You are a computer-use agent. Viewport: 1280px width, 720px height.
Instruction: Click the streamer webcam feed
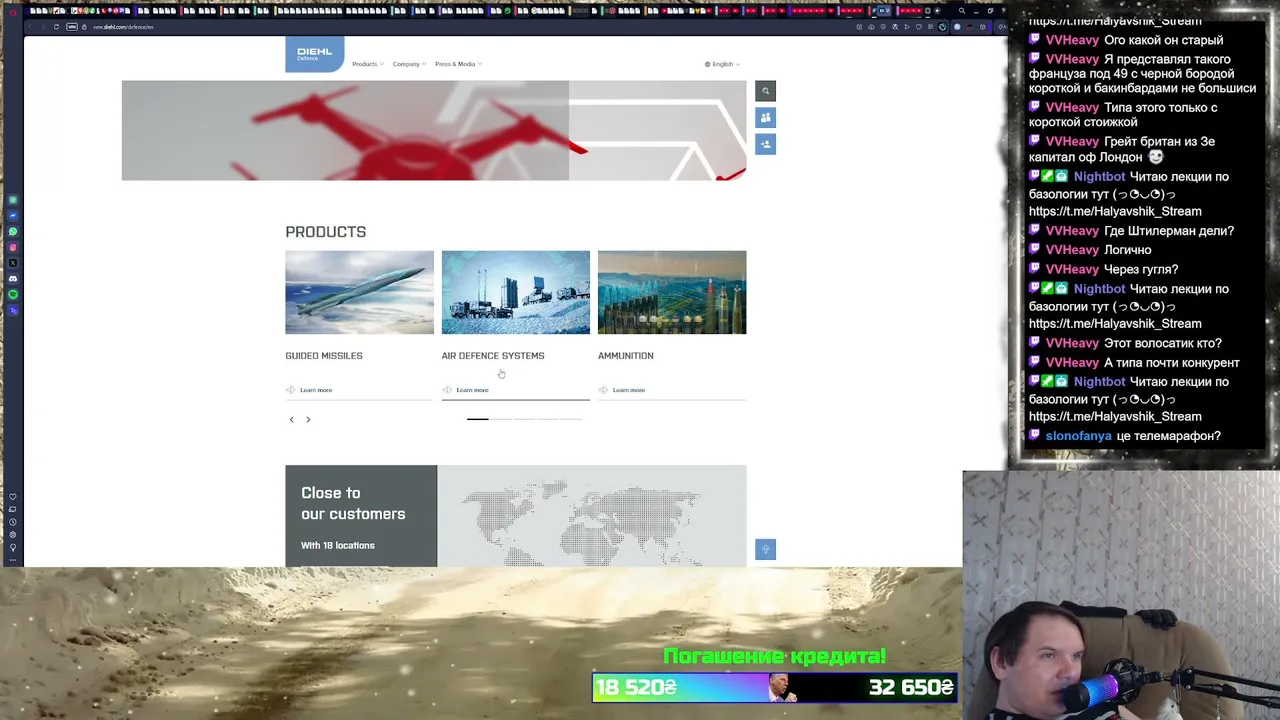click(1121, 596)
